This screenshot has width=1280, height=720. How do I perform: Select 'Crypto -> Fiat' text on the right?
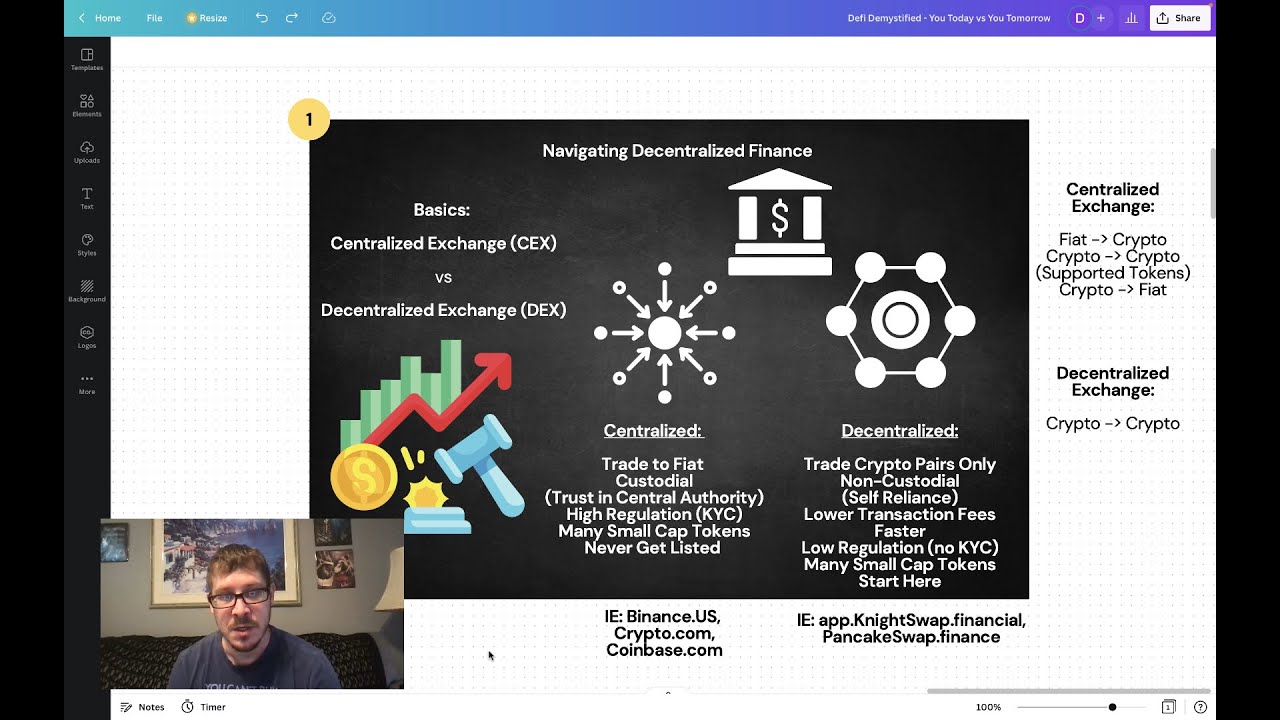[x=1113, y=290]
